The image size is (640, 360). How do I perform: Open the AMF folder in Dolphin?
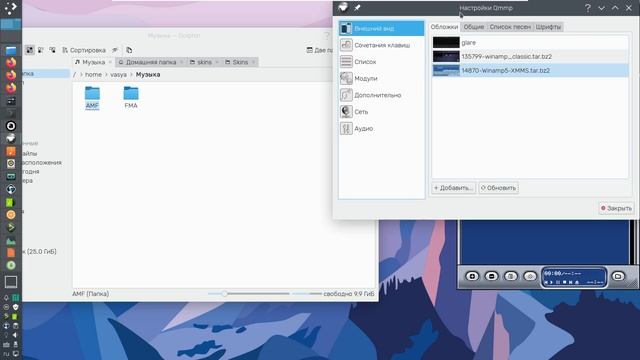pos(92,97)
